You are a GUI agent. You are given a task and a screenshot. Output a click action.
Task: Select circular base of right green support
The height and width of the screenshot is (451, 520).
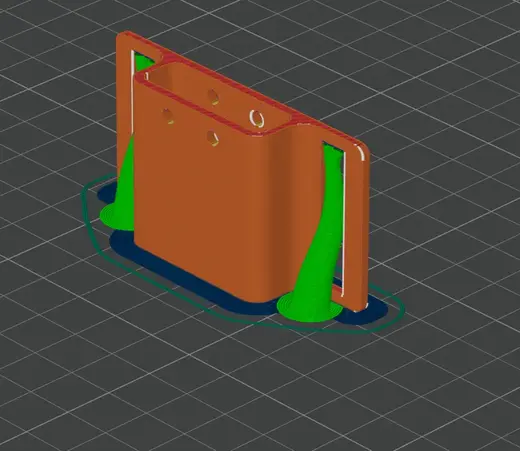pyautogui.click(x=310, y=308)
